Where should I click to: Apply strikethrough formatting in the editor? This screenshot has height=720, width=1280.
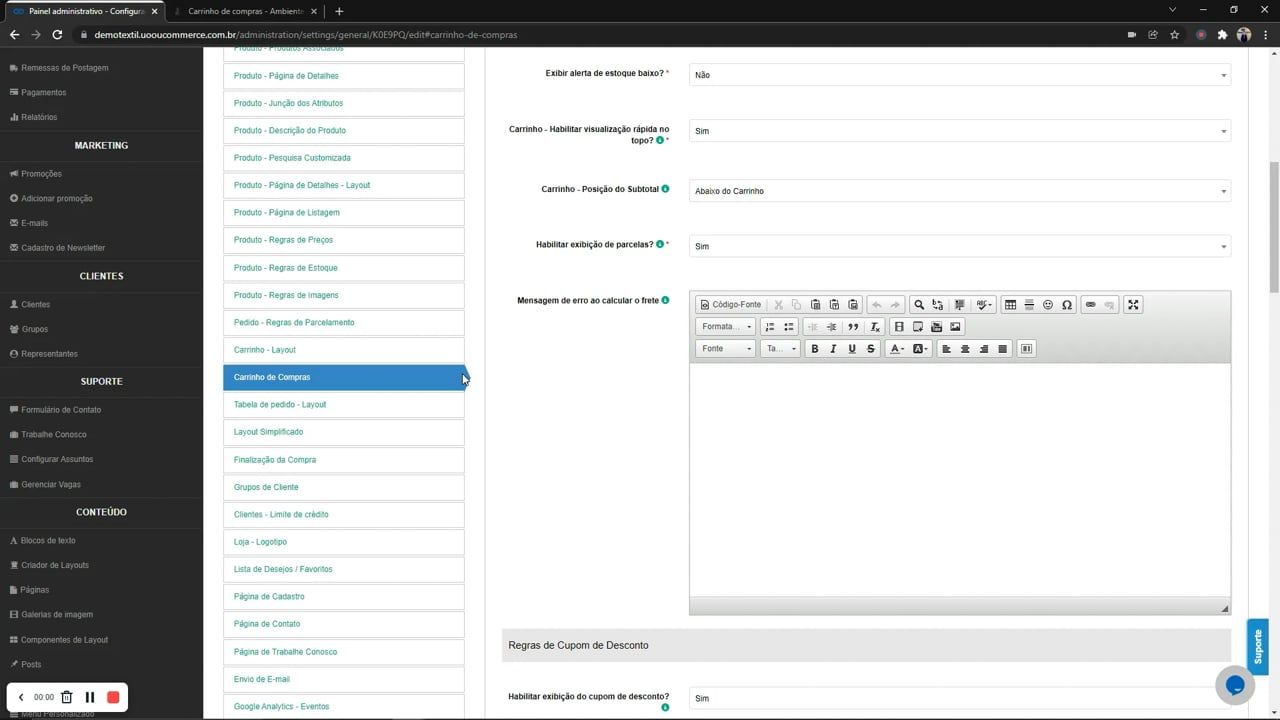(871, 348)
